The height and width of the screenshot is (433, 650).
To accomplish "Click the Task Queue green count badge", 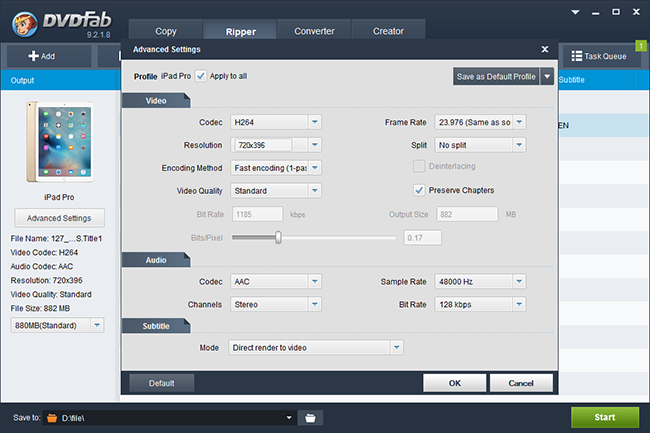I will click(x=641, y=46).
